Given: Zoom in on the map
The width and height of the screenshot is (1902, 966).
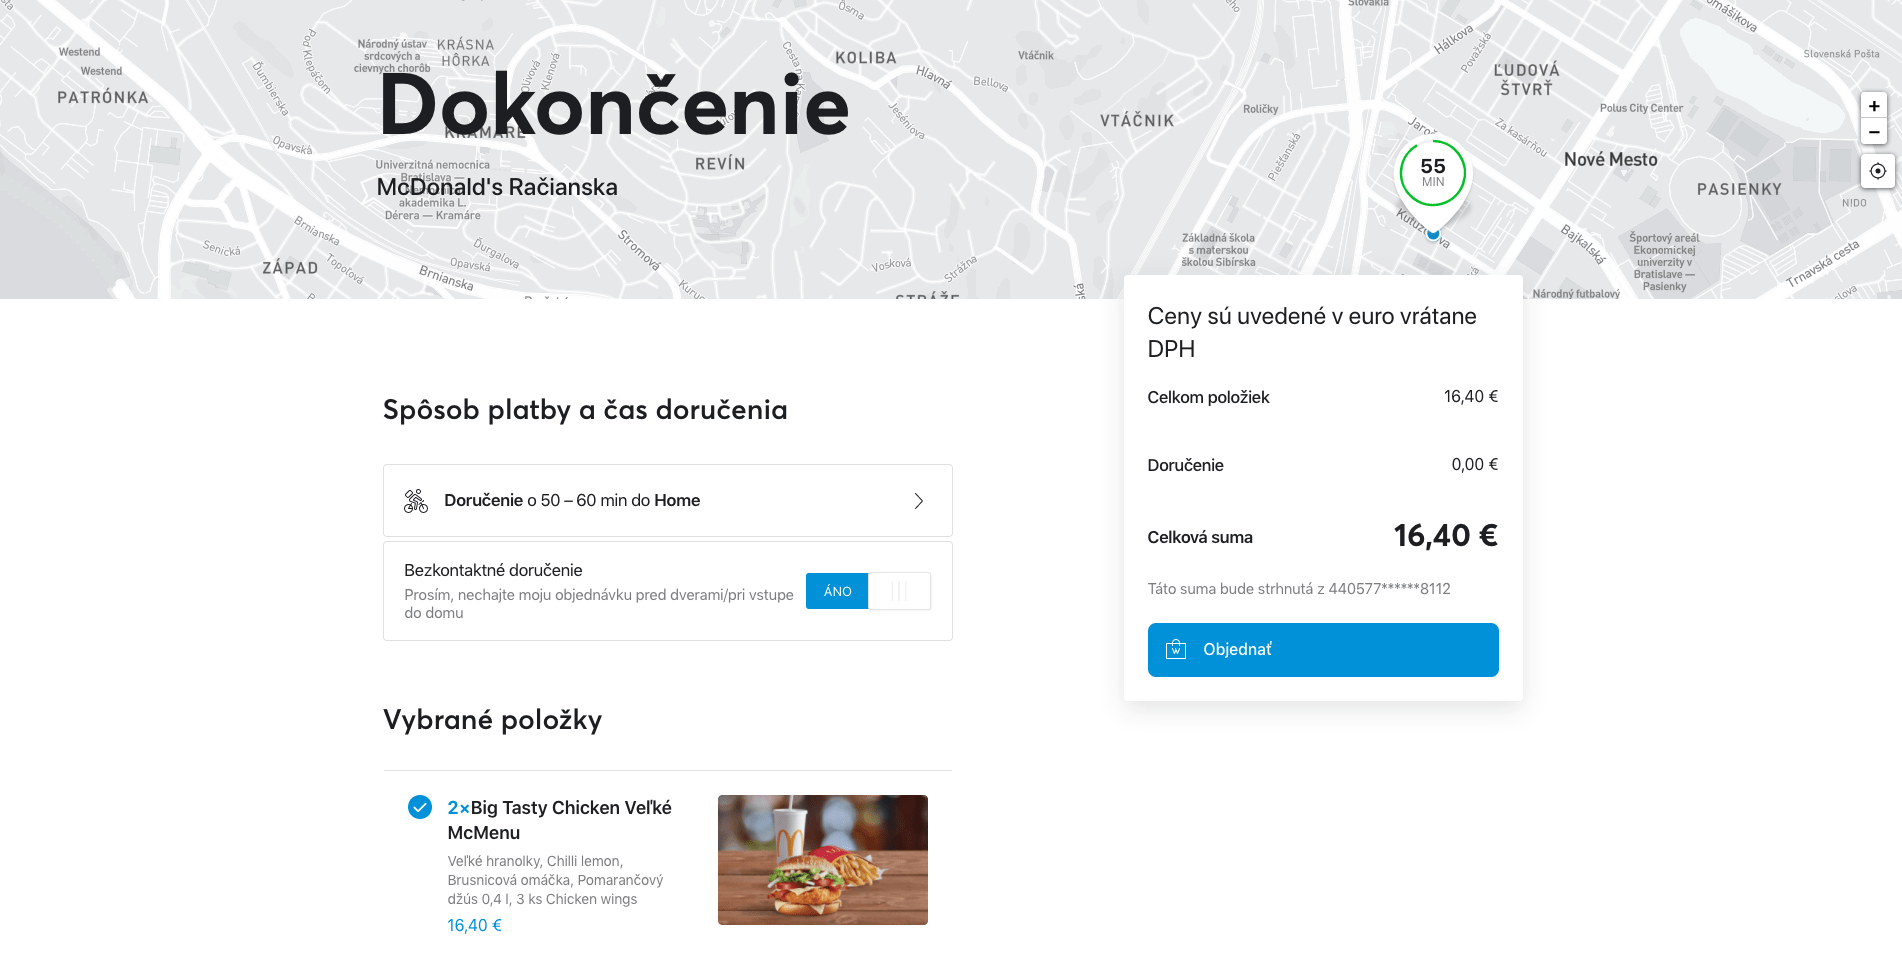Looking at the screenshot, I should pos(1874,106).
